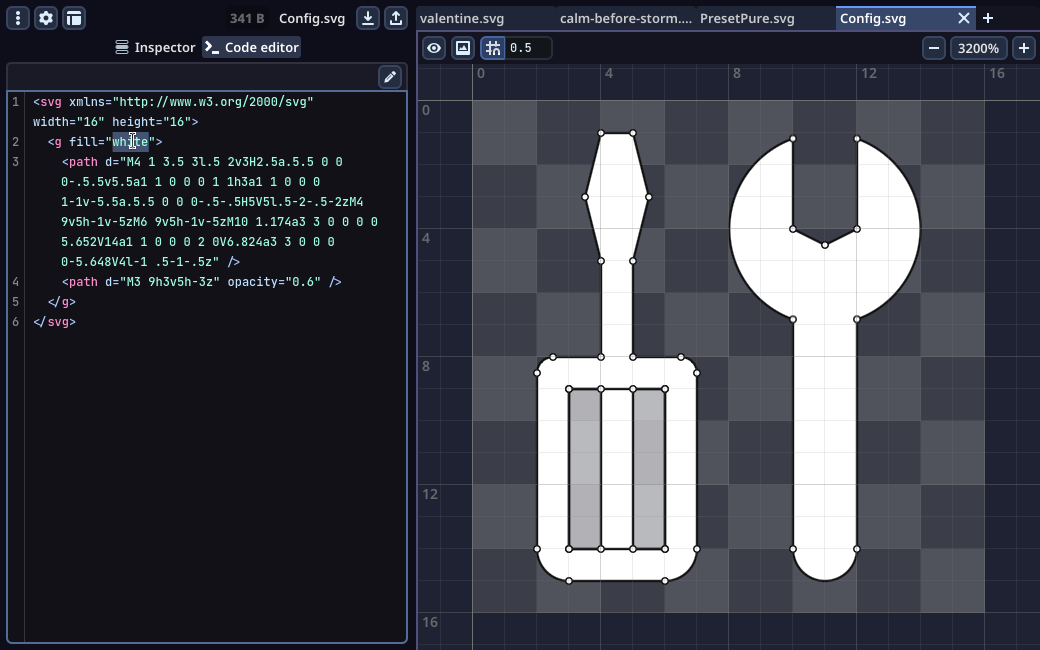Click the width="16" attribute text
This screenshot has height=650, width=1040.
pyautogui.click(x=68, y=121)
